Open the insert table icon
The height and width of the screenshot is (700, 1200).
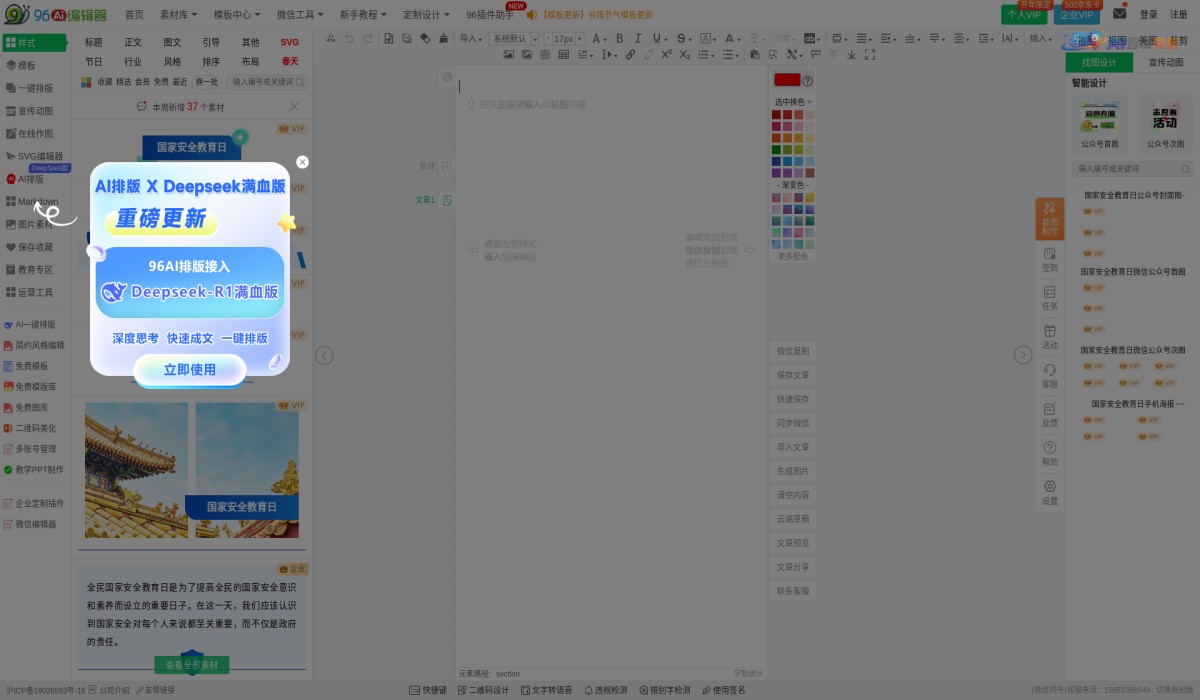pos(565,56)
